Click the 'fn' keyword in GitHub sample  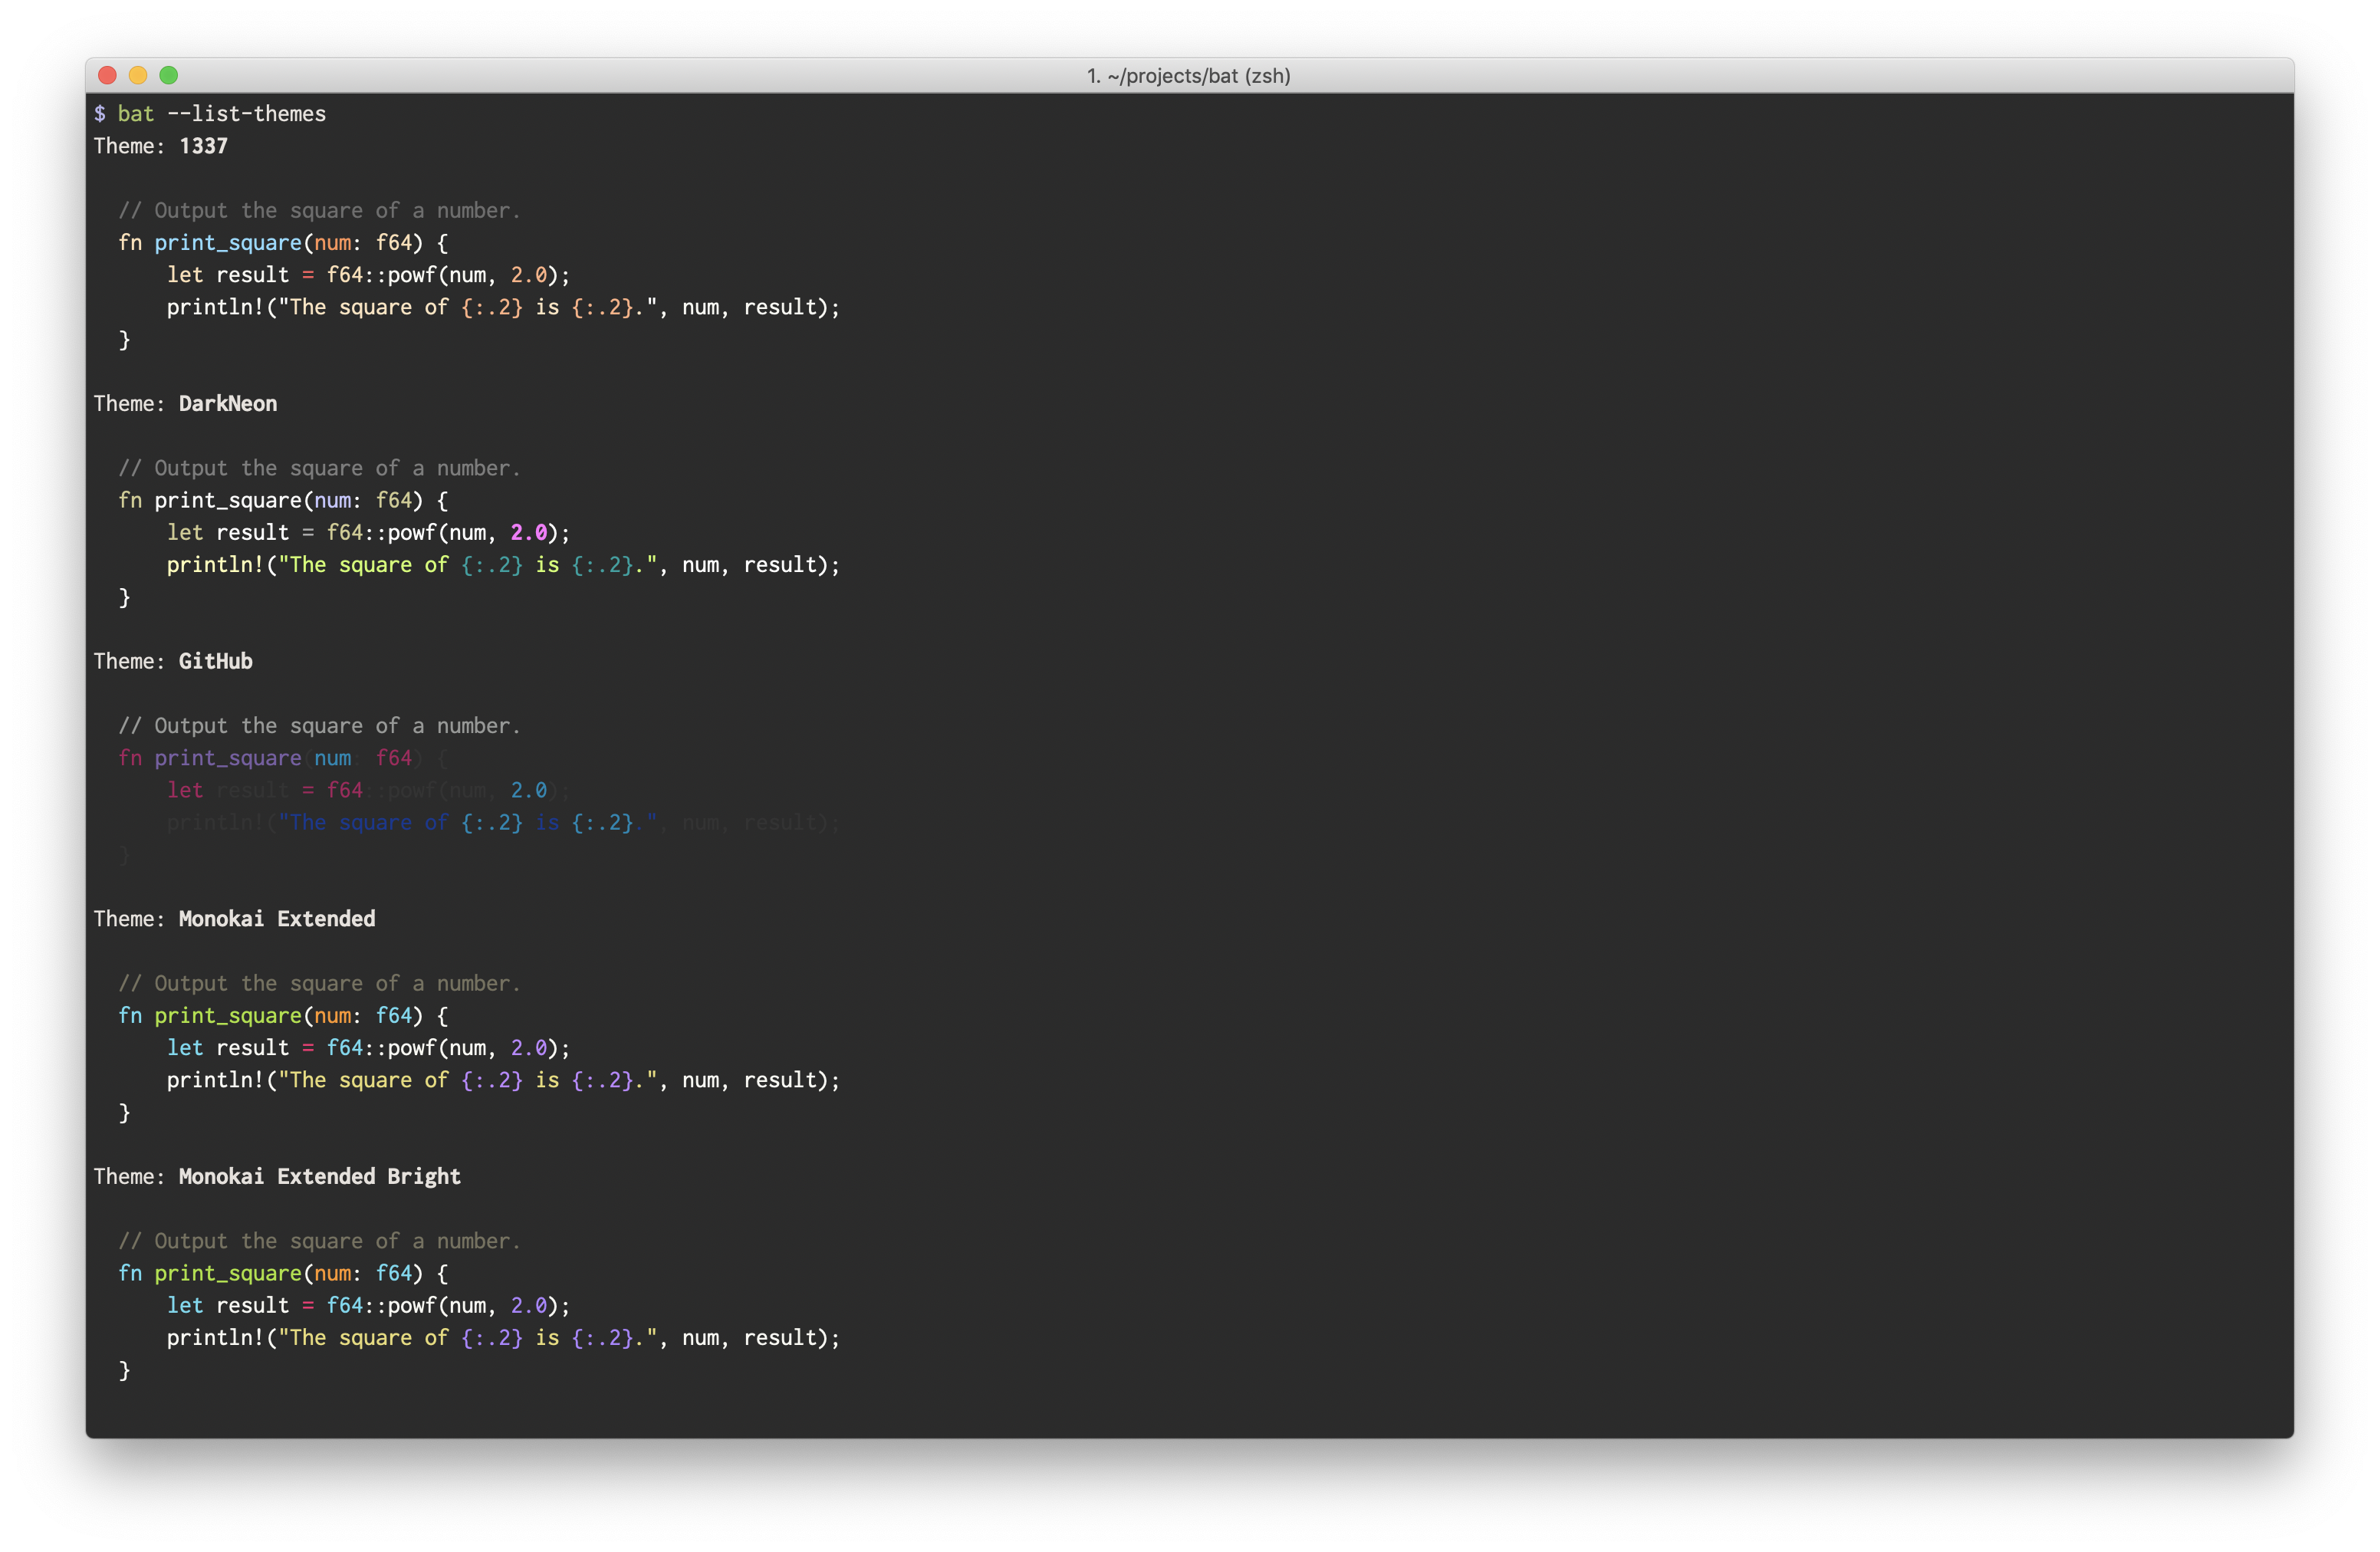(130, 758)
